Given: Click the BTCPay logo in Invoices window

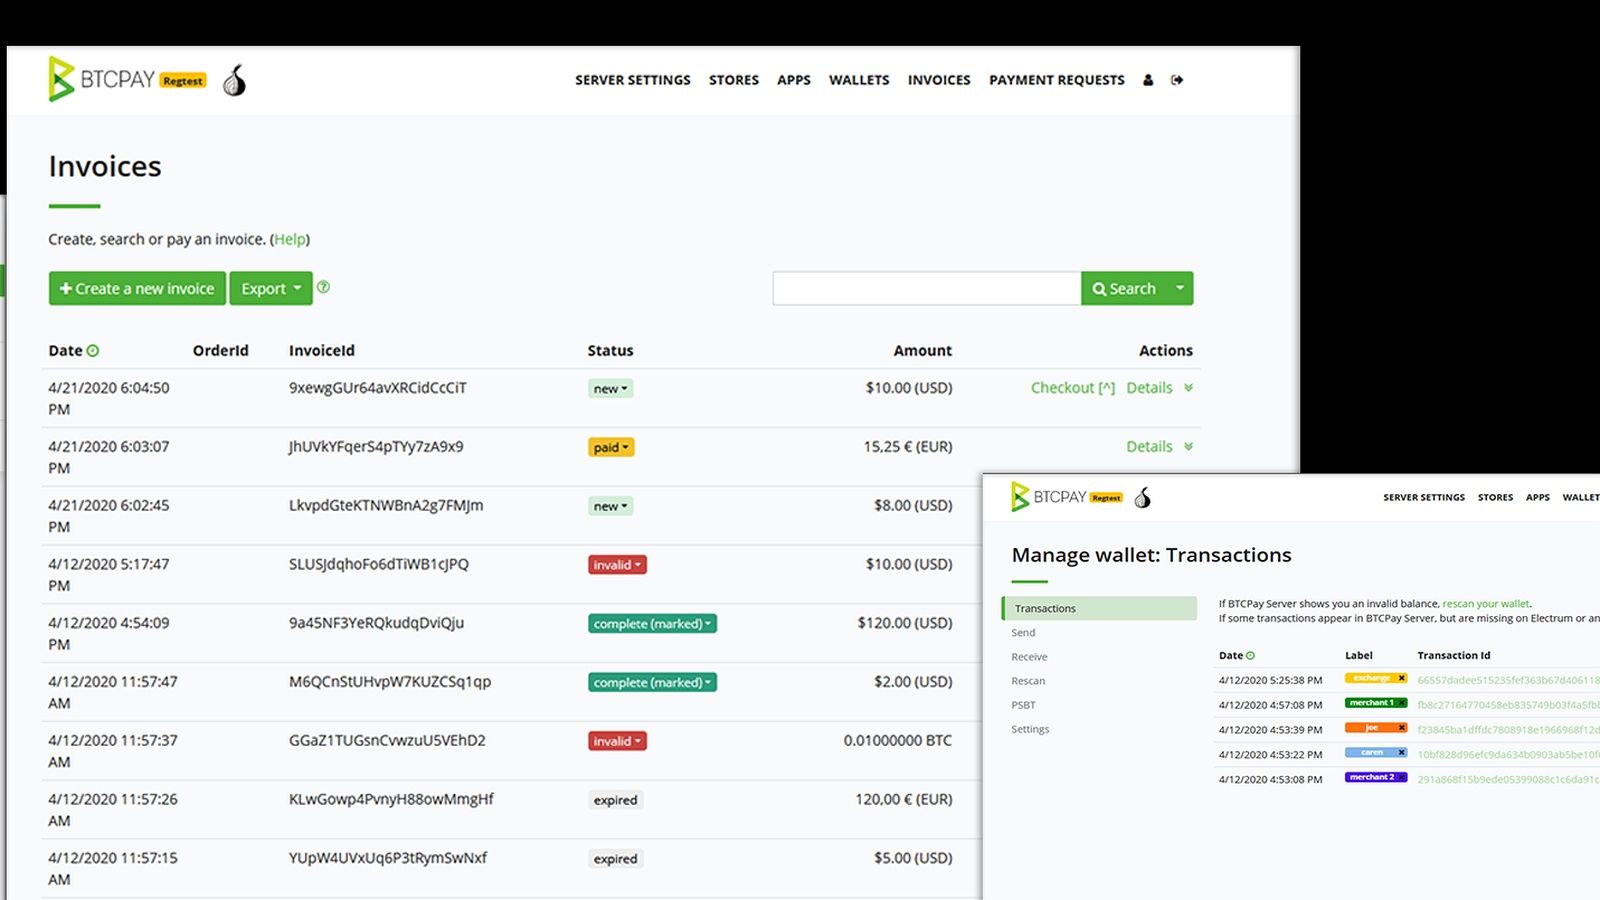Looking at the screenshot, I should [101, 79].
